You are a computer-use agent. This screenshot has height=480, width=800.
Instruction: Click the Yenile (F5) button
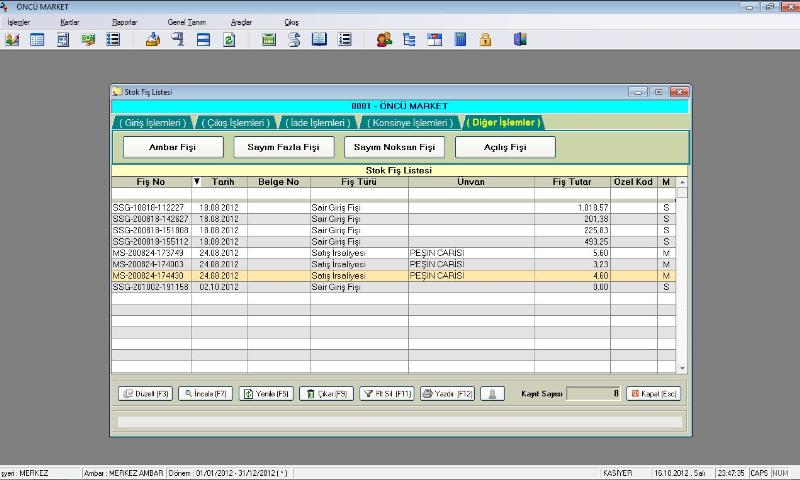(266, 394)
